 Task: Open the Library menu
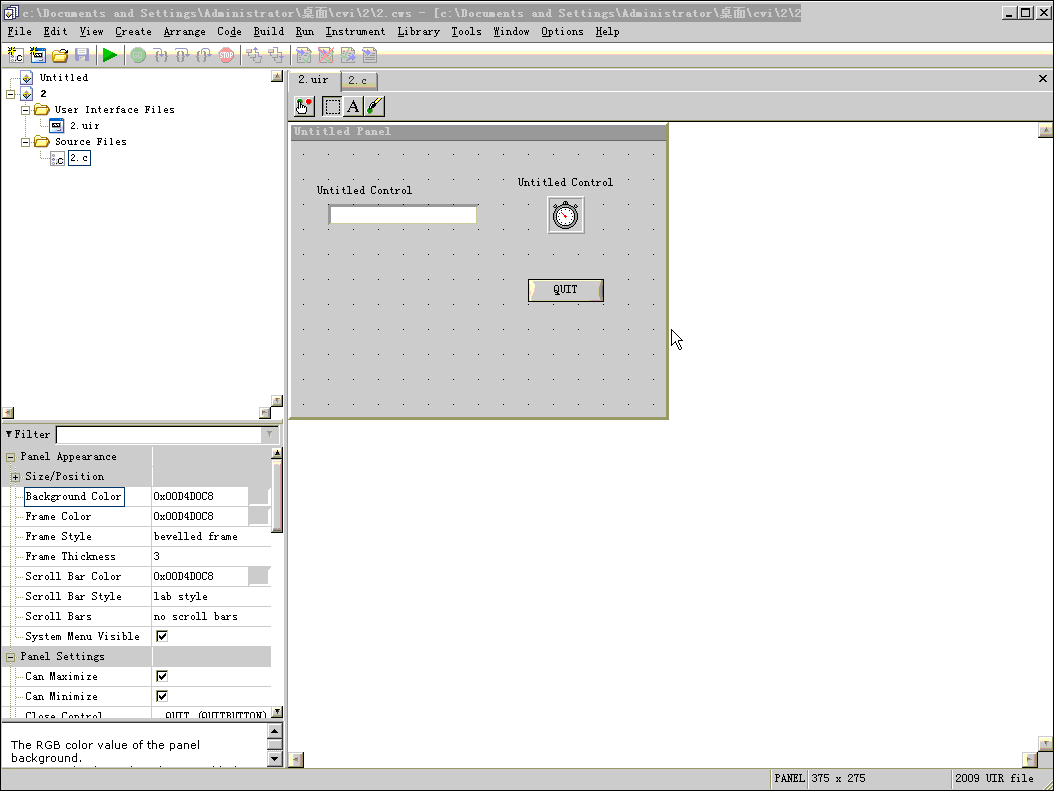(x=418, y=32)
